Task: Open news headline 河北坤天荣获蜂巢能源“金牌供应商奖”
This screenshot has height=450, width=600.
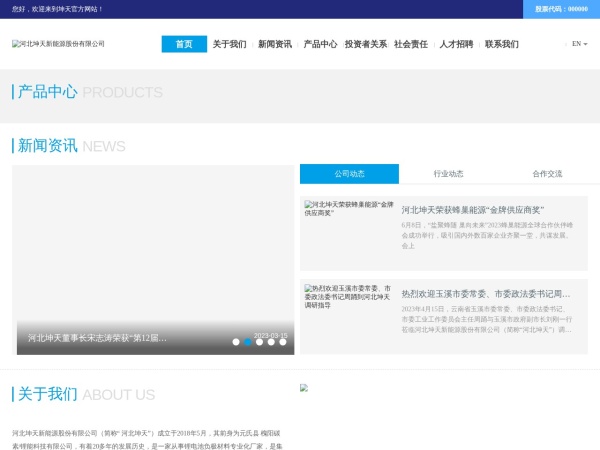Action: (473, 210)
